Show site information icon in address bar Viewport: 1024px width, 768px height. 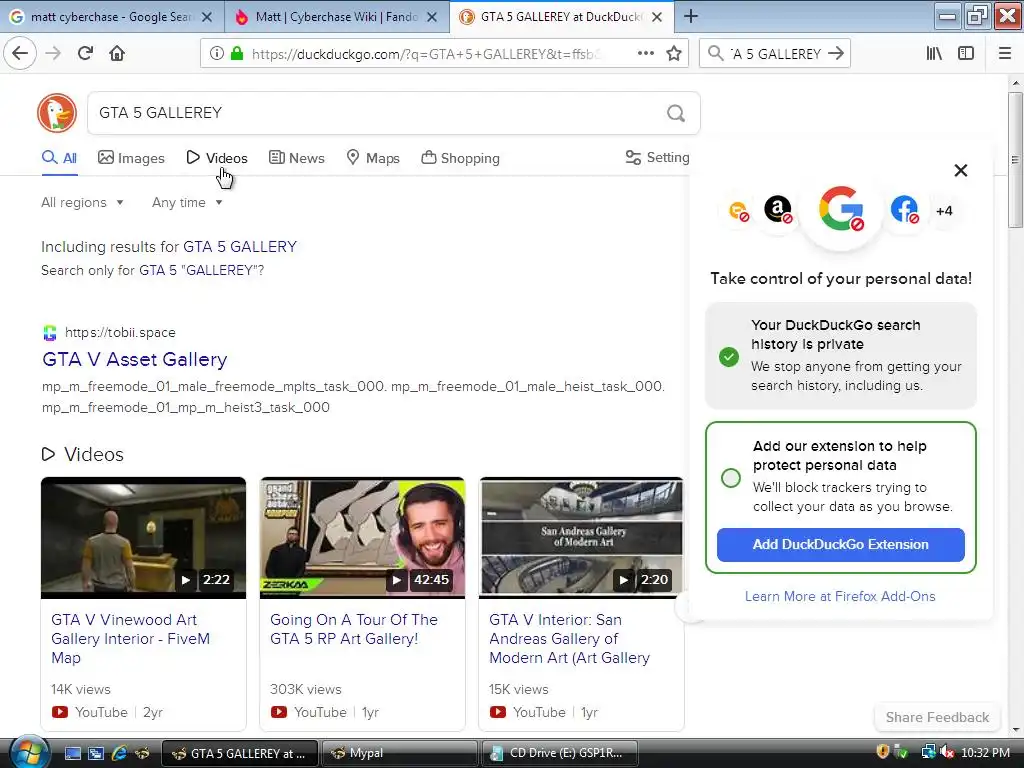coord(216,54)
